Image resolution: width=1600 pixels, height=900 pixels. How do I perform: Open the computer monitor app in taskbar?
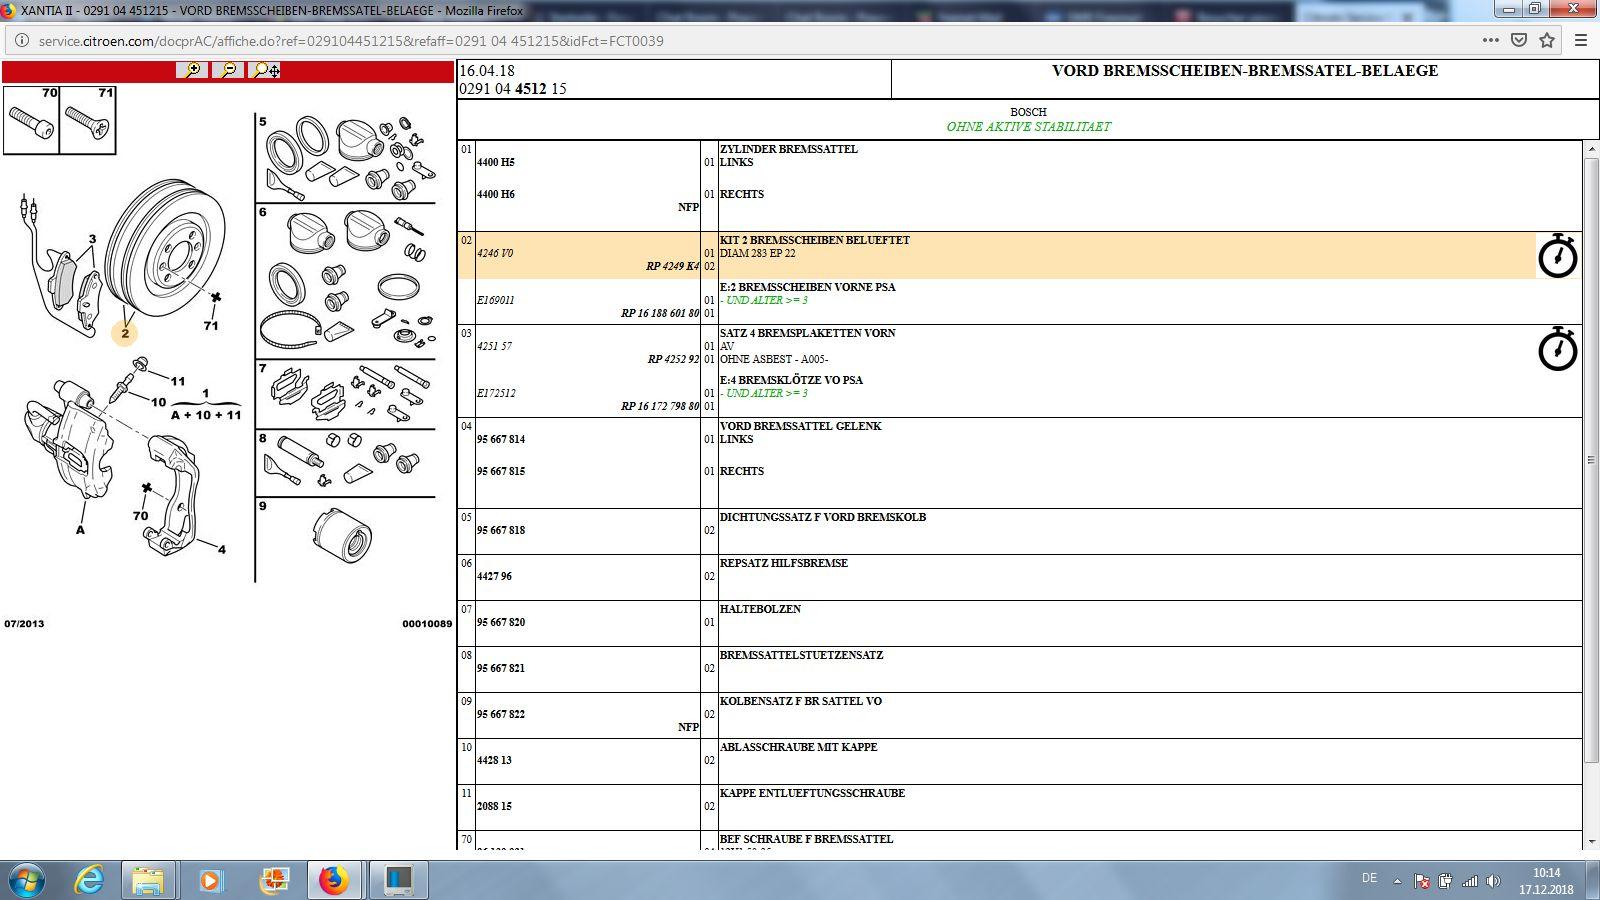pyautogui.click(x=399, y=880)
